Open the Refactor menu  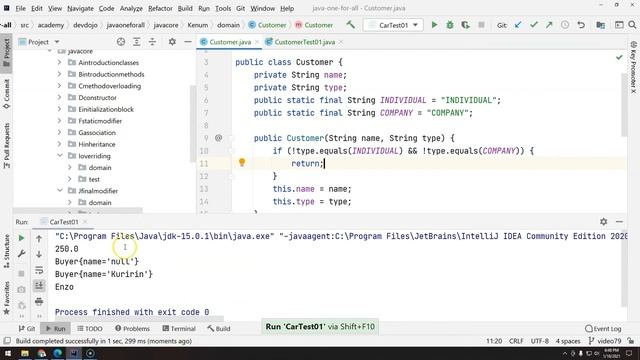pyautogui.click(x=160, y=8)
